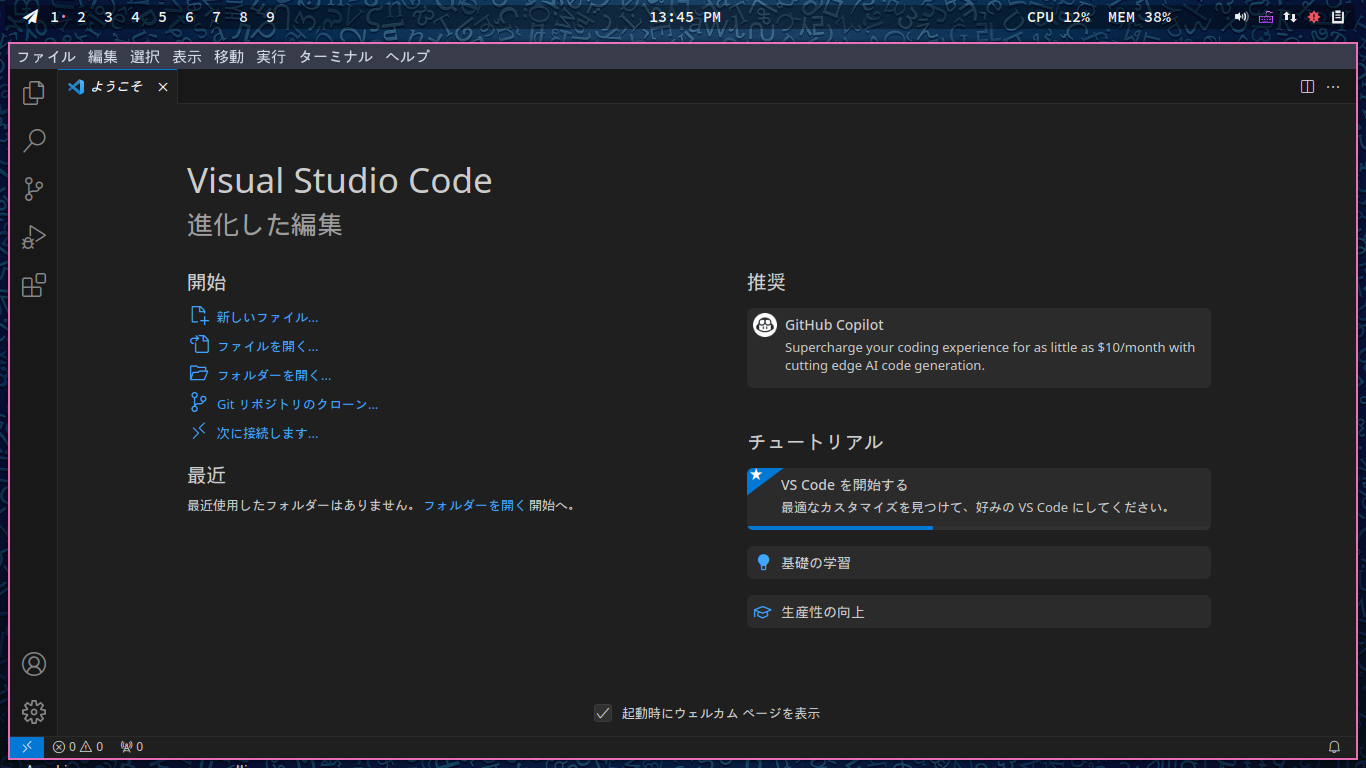Click the git icon beside Git リポジトリのクローン

pyautogui.click(x=199, y=403)
